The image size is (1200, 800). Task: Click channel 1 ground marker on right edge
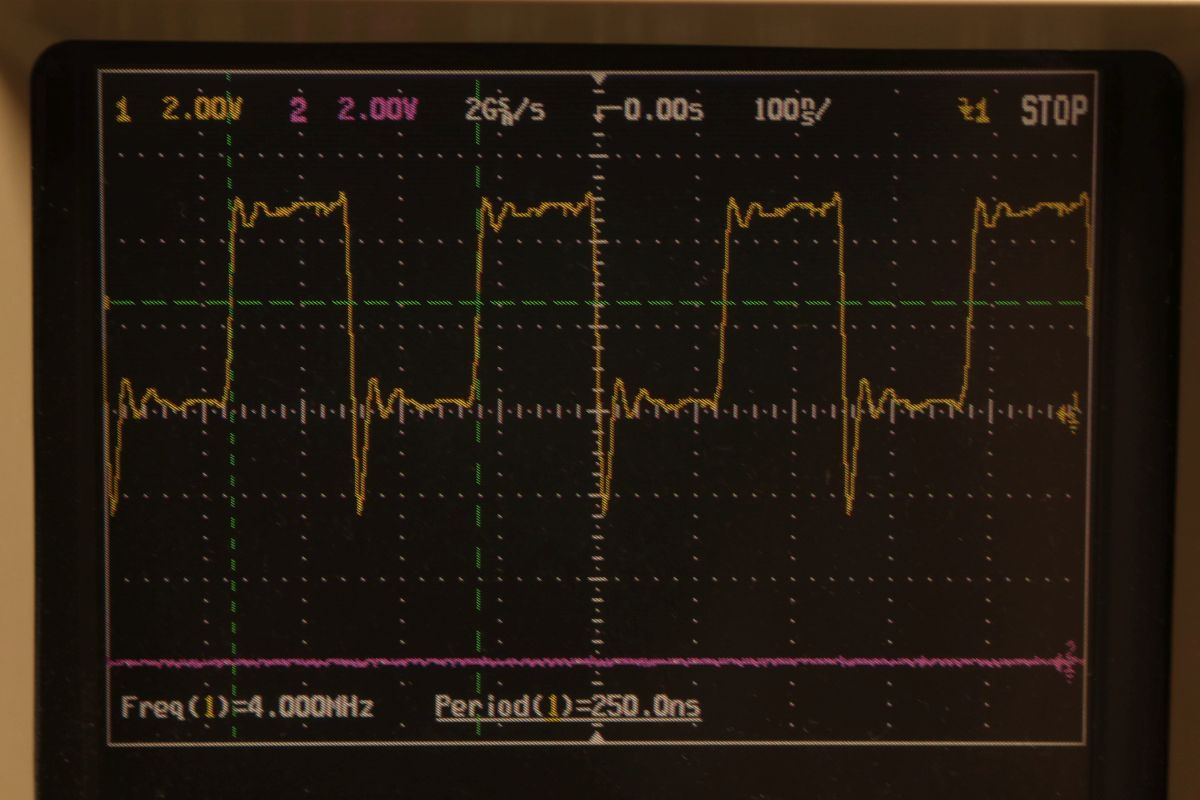1071,413
